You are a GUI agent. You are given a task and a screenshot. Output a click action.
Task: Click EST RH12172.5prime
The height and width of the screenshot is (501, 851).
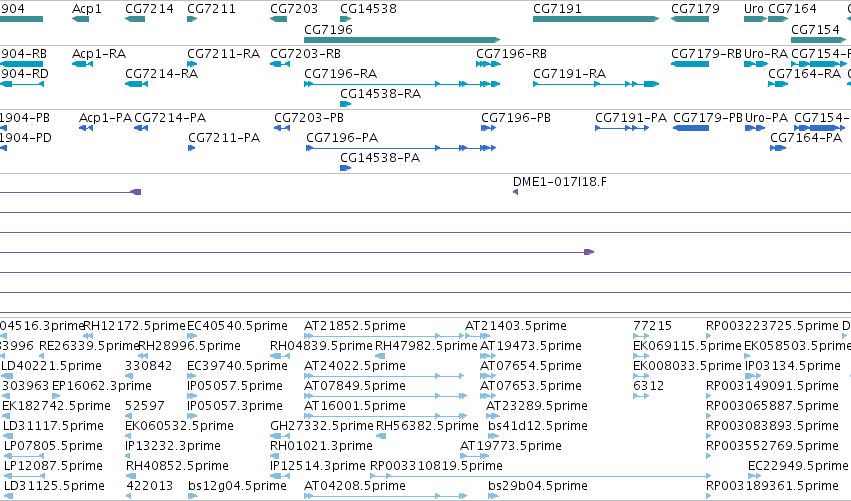(134, 326)
